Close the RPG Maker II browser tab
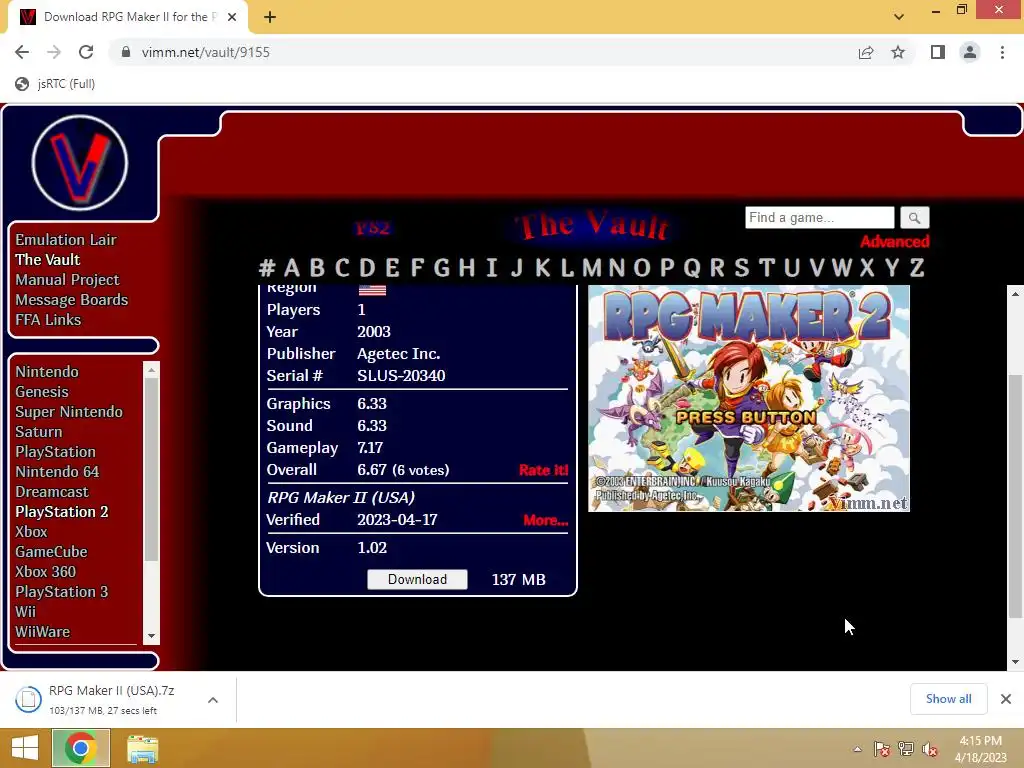Viewport: 1024px width, 768px height. pyautogui.click(x=232, y=17)
